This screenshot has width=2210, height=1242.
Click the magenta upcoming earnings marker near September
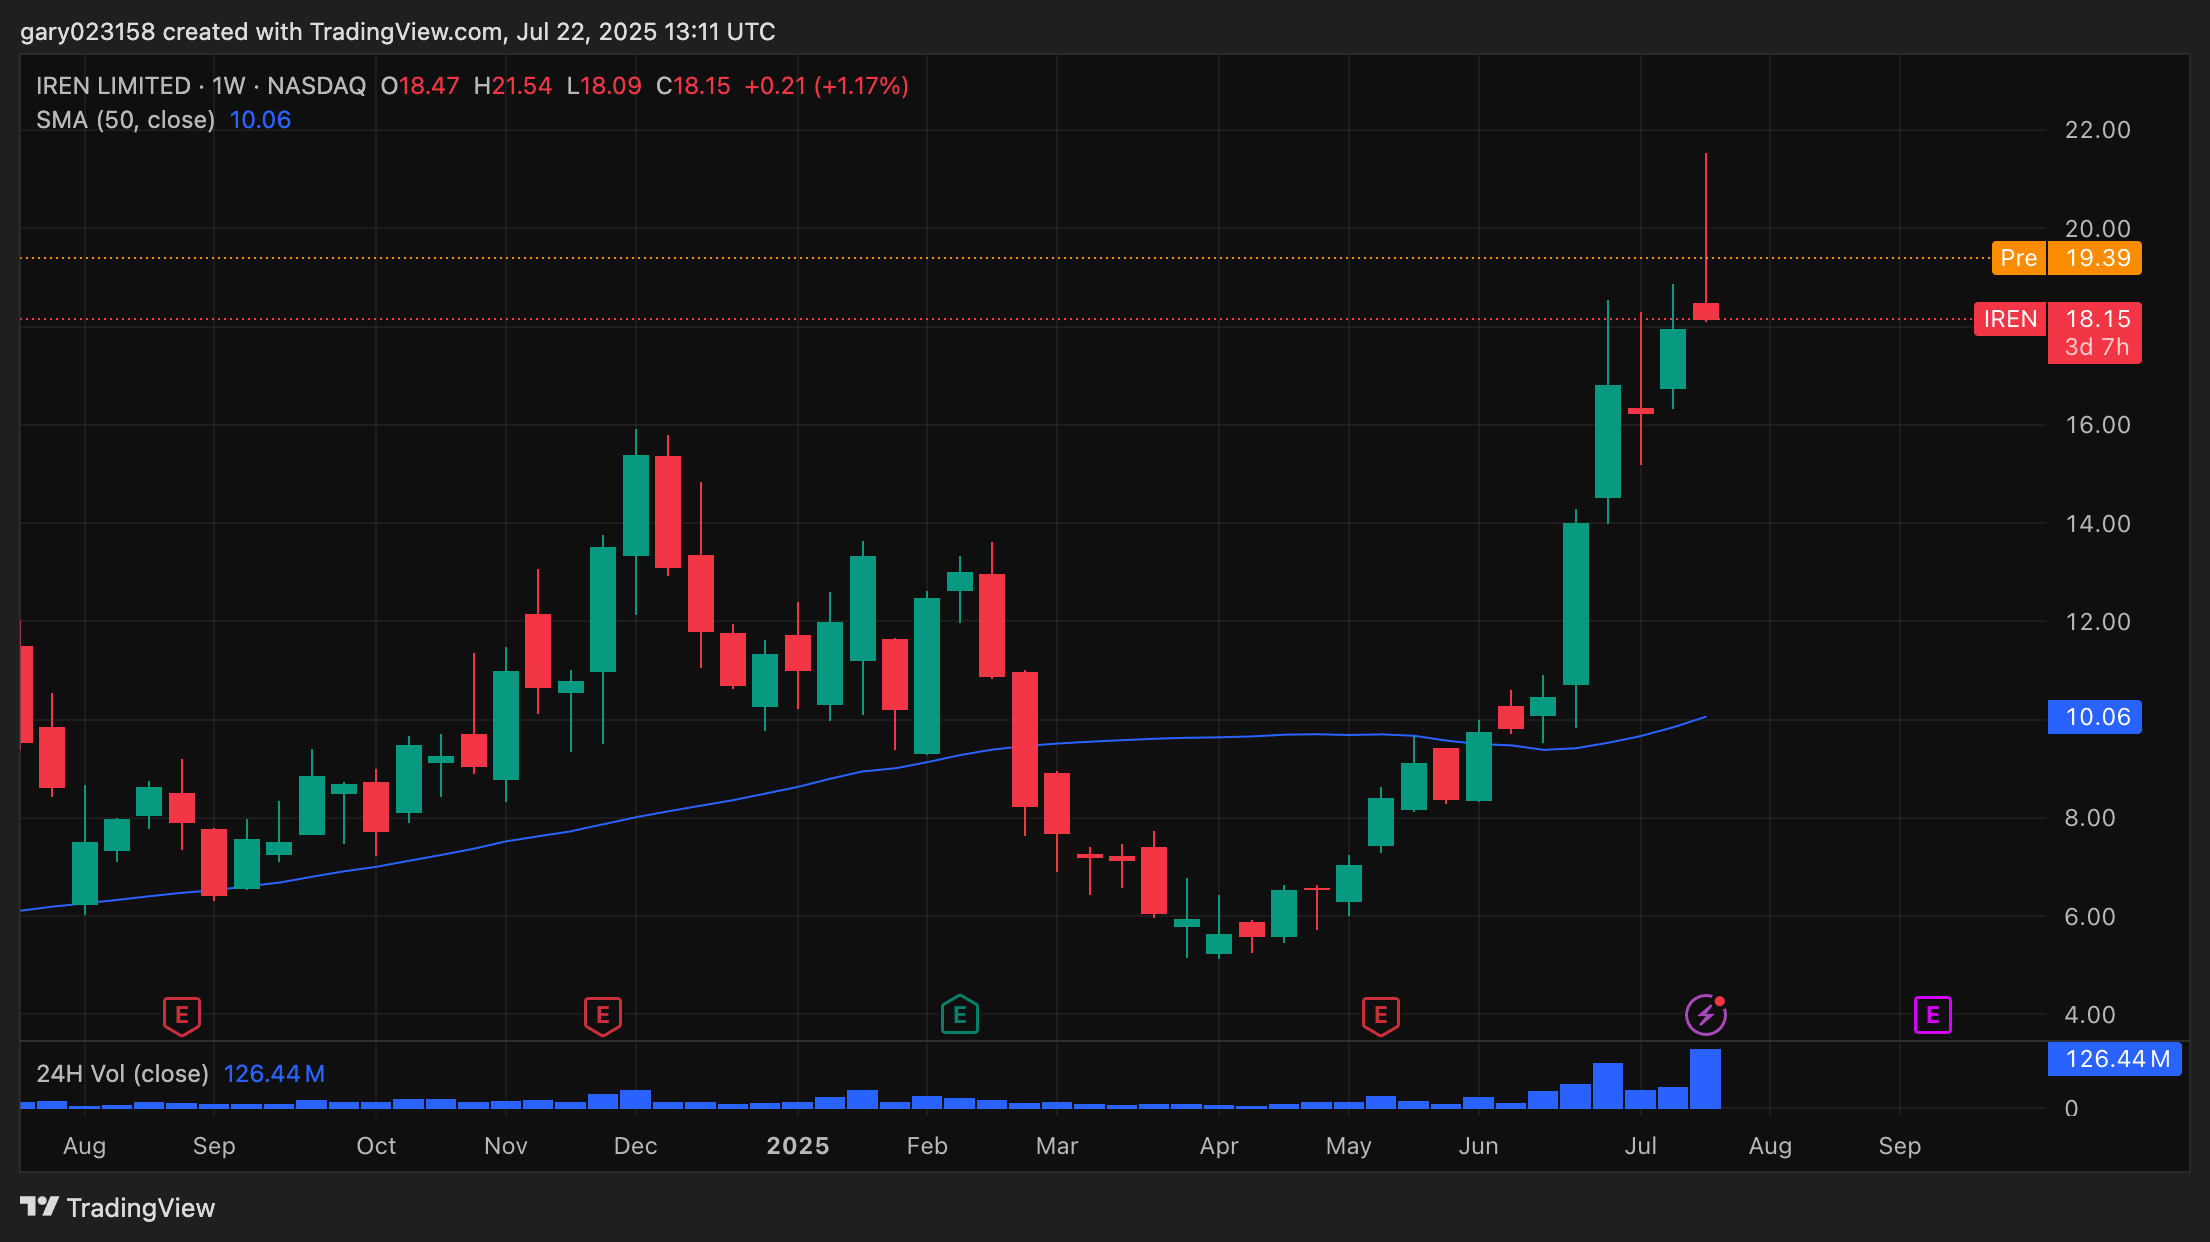click(x=1933, y=1016)
